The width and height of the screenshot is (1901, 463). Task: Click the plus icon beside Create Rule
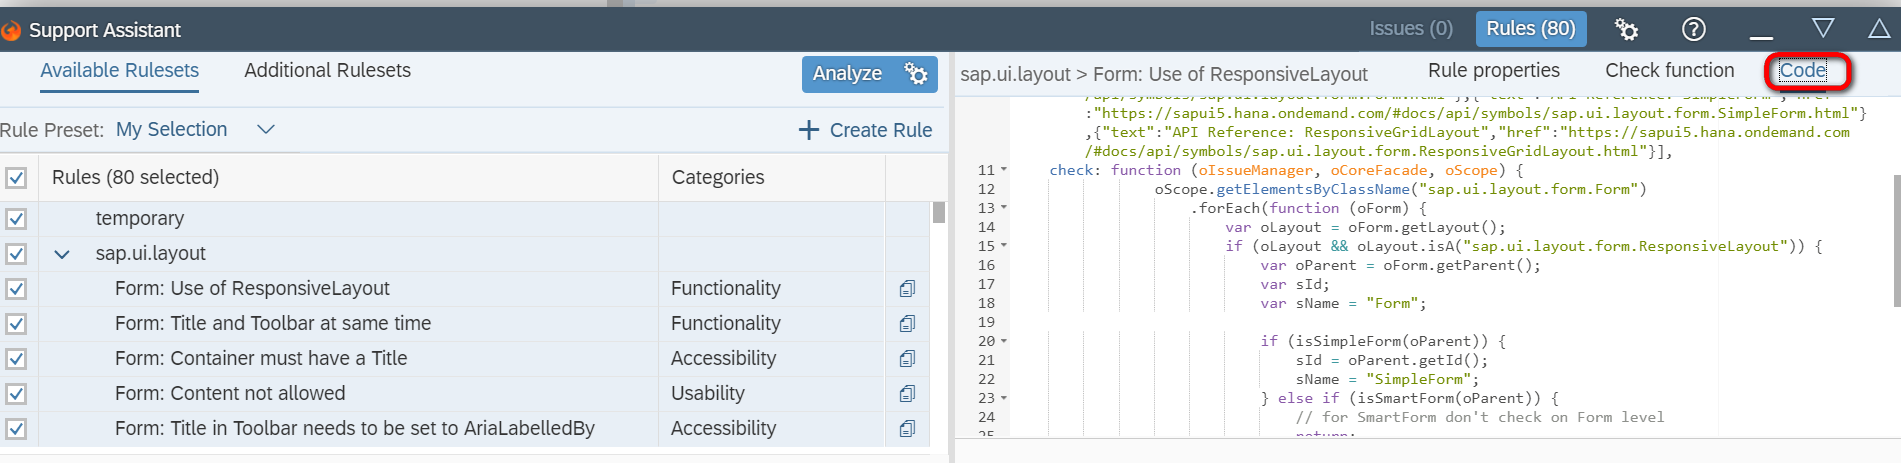808,130
